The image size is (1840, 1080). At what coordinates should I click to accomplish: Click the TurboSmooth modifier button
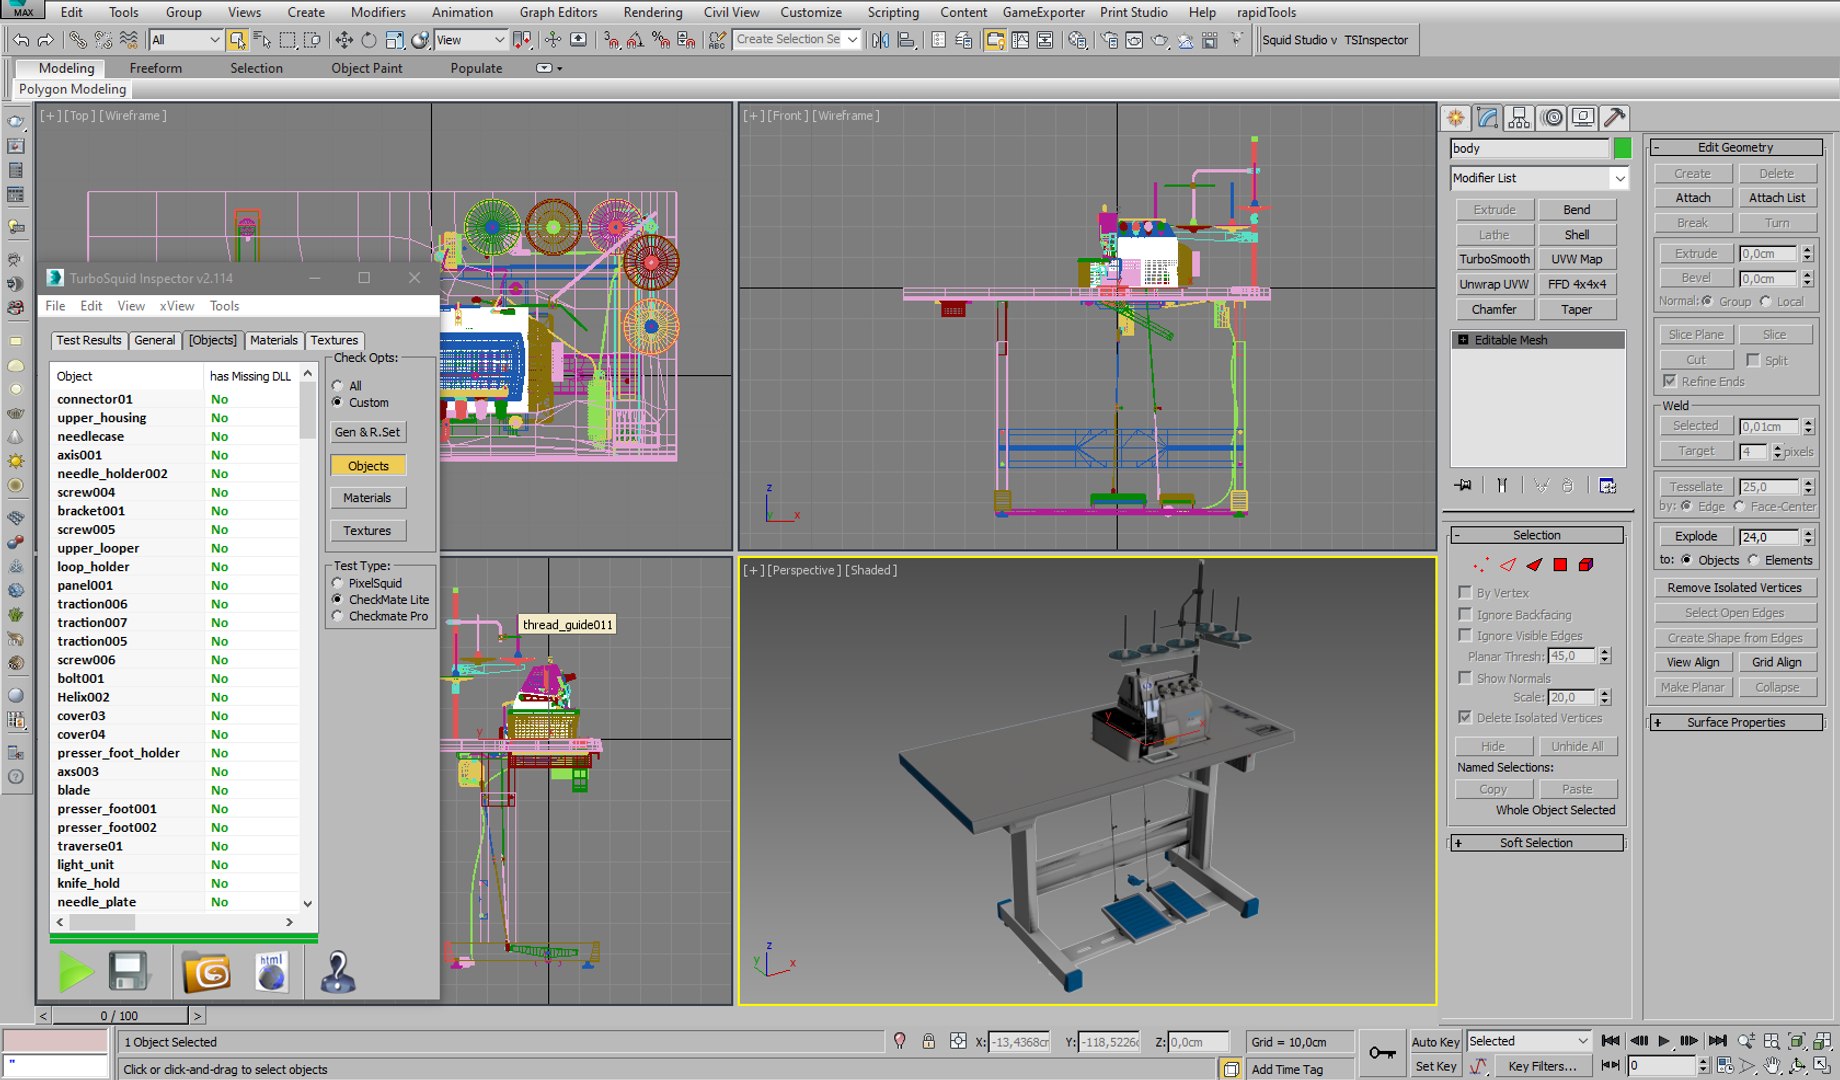[1494, 259]
